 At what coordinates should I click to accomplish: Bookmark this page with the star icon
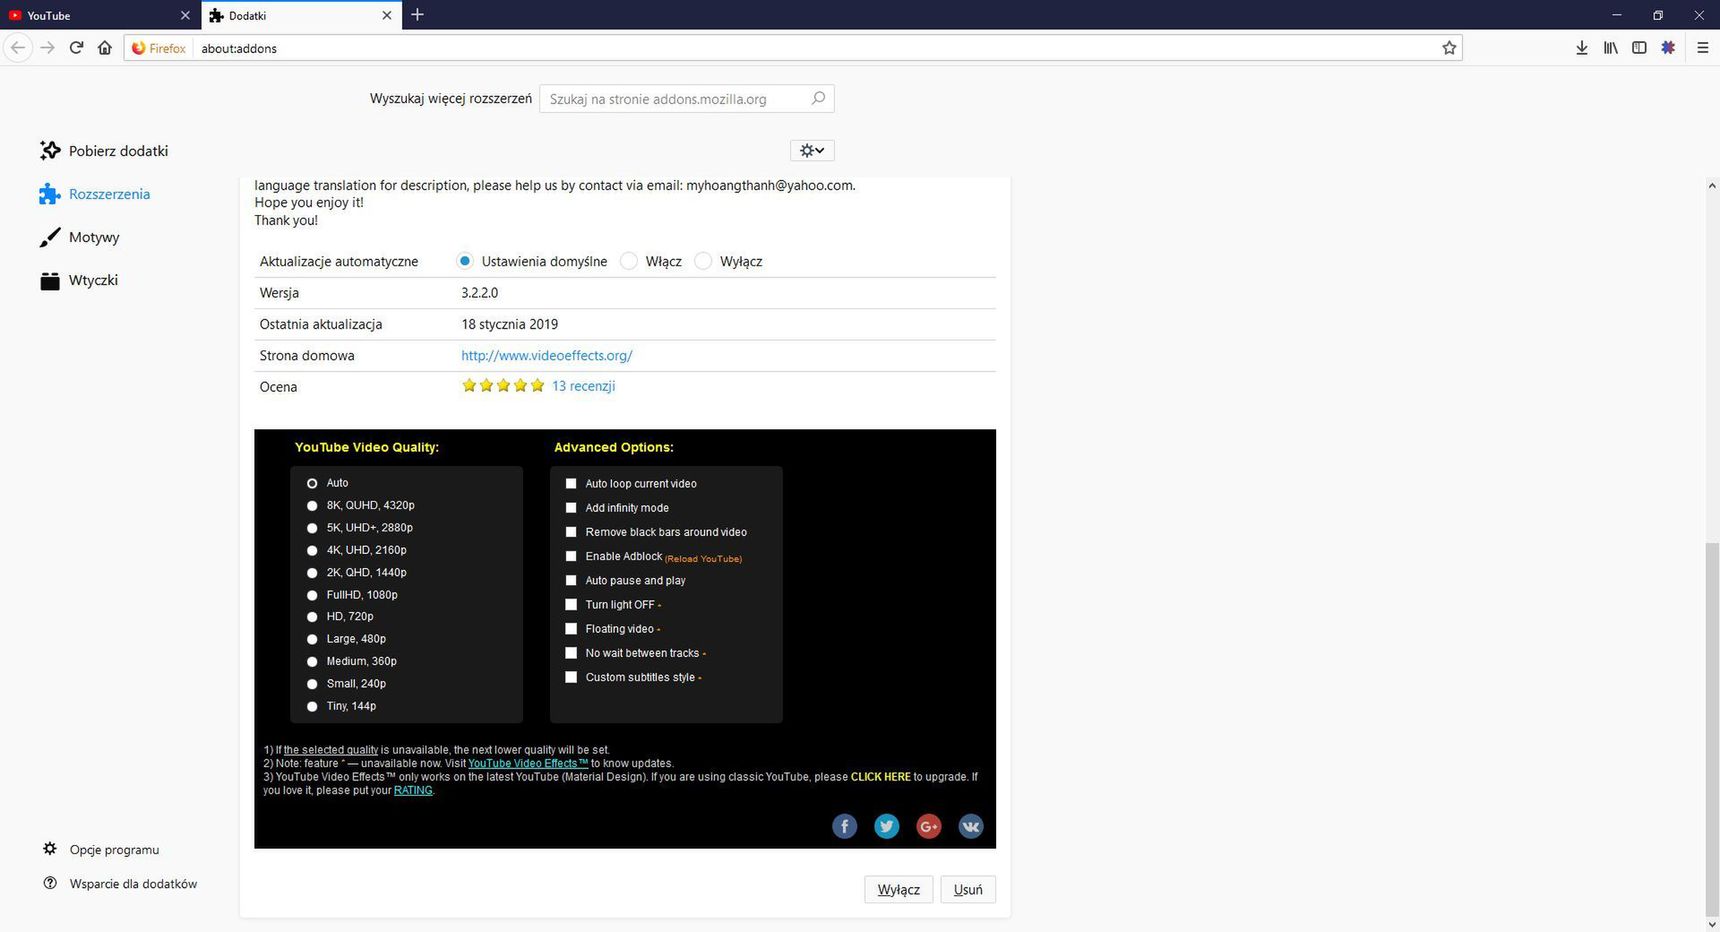pos(1449,48)
